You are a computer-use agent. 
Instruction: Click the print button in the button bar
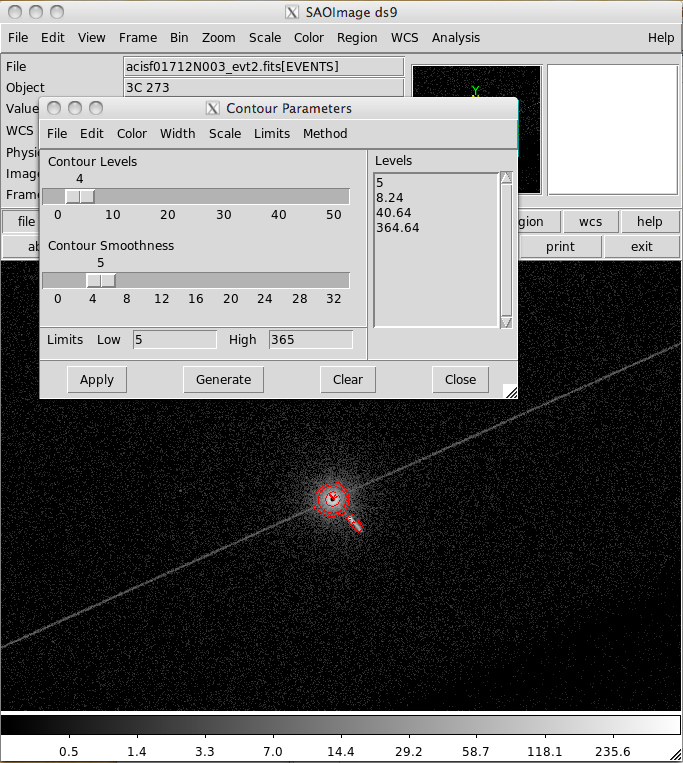pyautogui.click(x=560, y=246)
